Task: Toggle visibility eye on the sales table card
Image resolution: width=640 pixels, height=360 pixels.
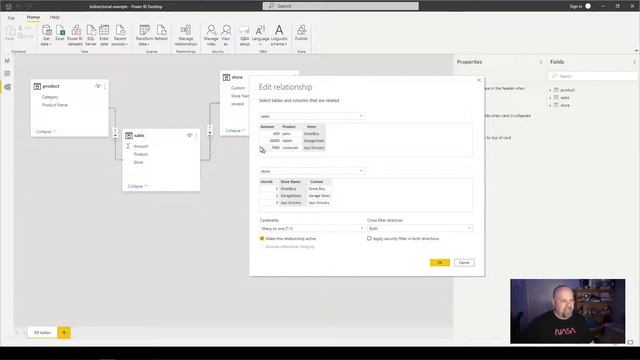Action: point(189,135)
